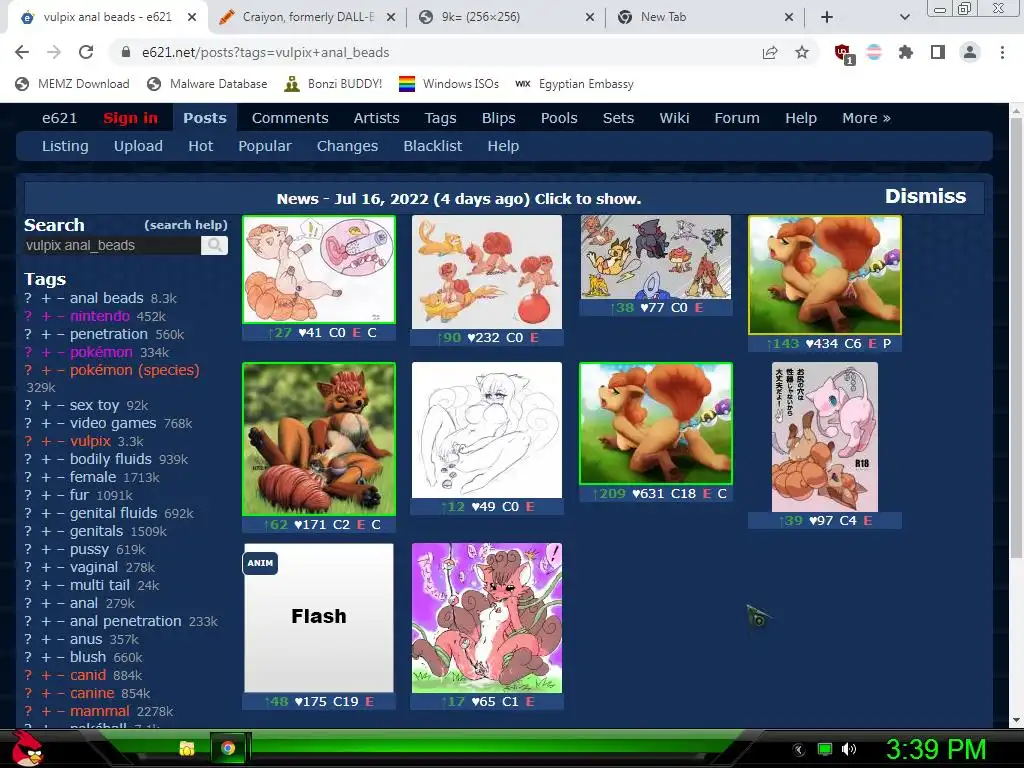This screenshot has height=768, width=1024.
Task: Open a new browser tab with plus
Action: point(827,17)
